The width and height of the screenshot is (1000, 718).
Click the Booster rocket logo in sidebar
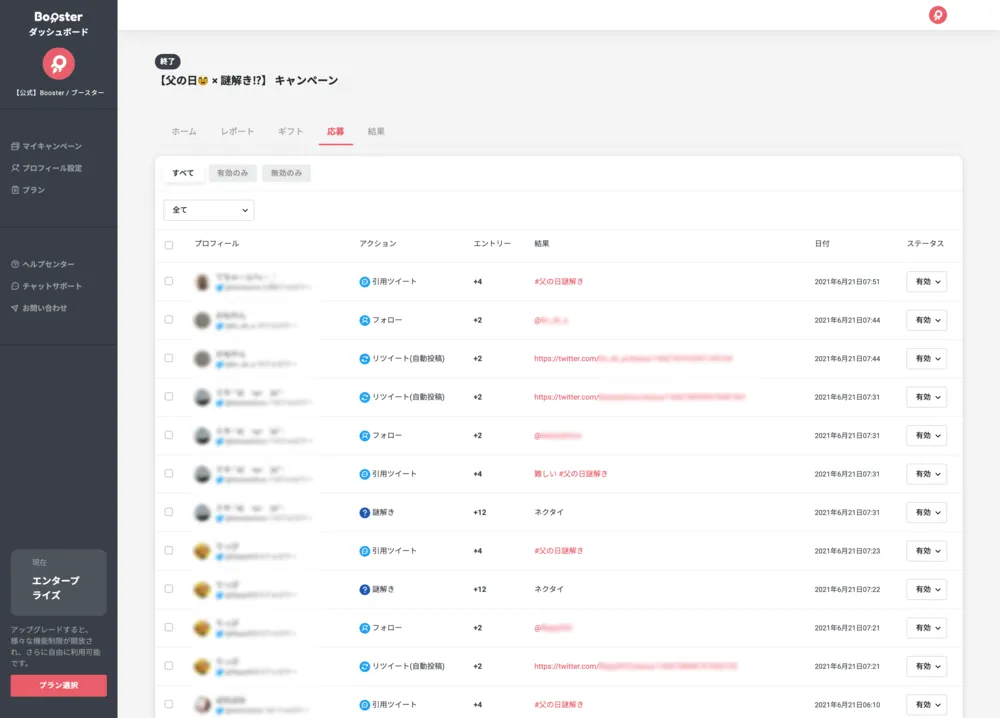coord(58,63)
